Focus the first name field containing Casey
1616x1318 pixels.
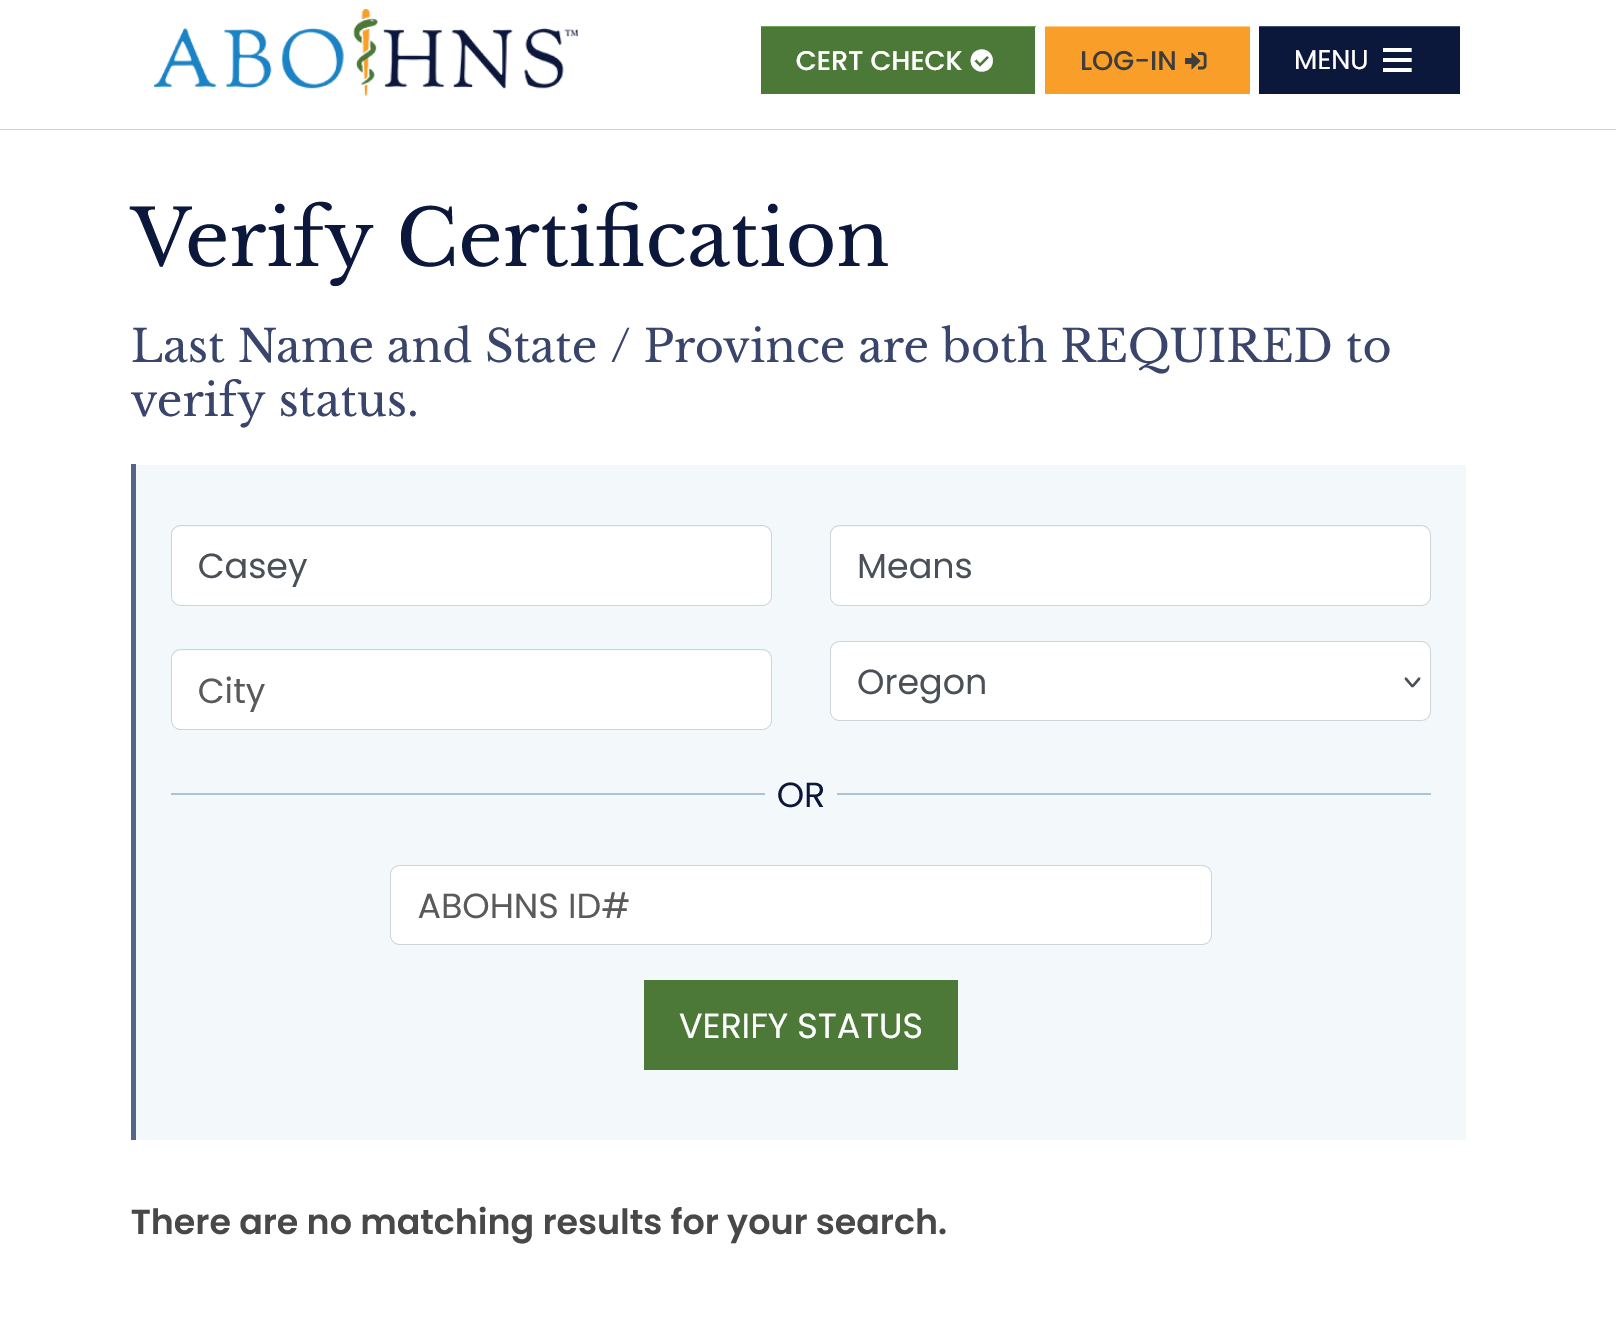pos(471,566)
